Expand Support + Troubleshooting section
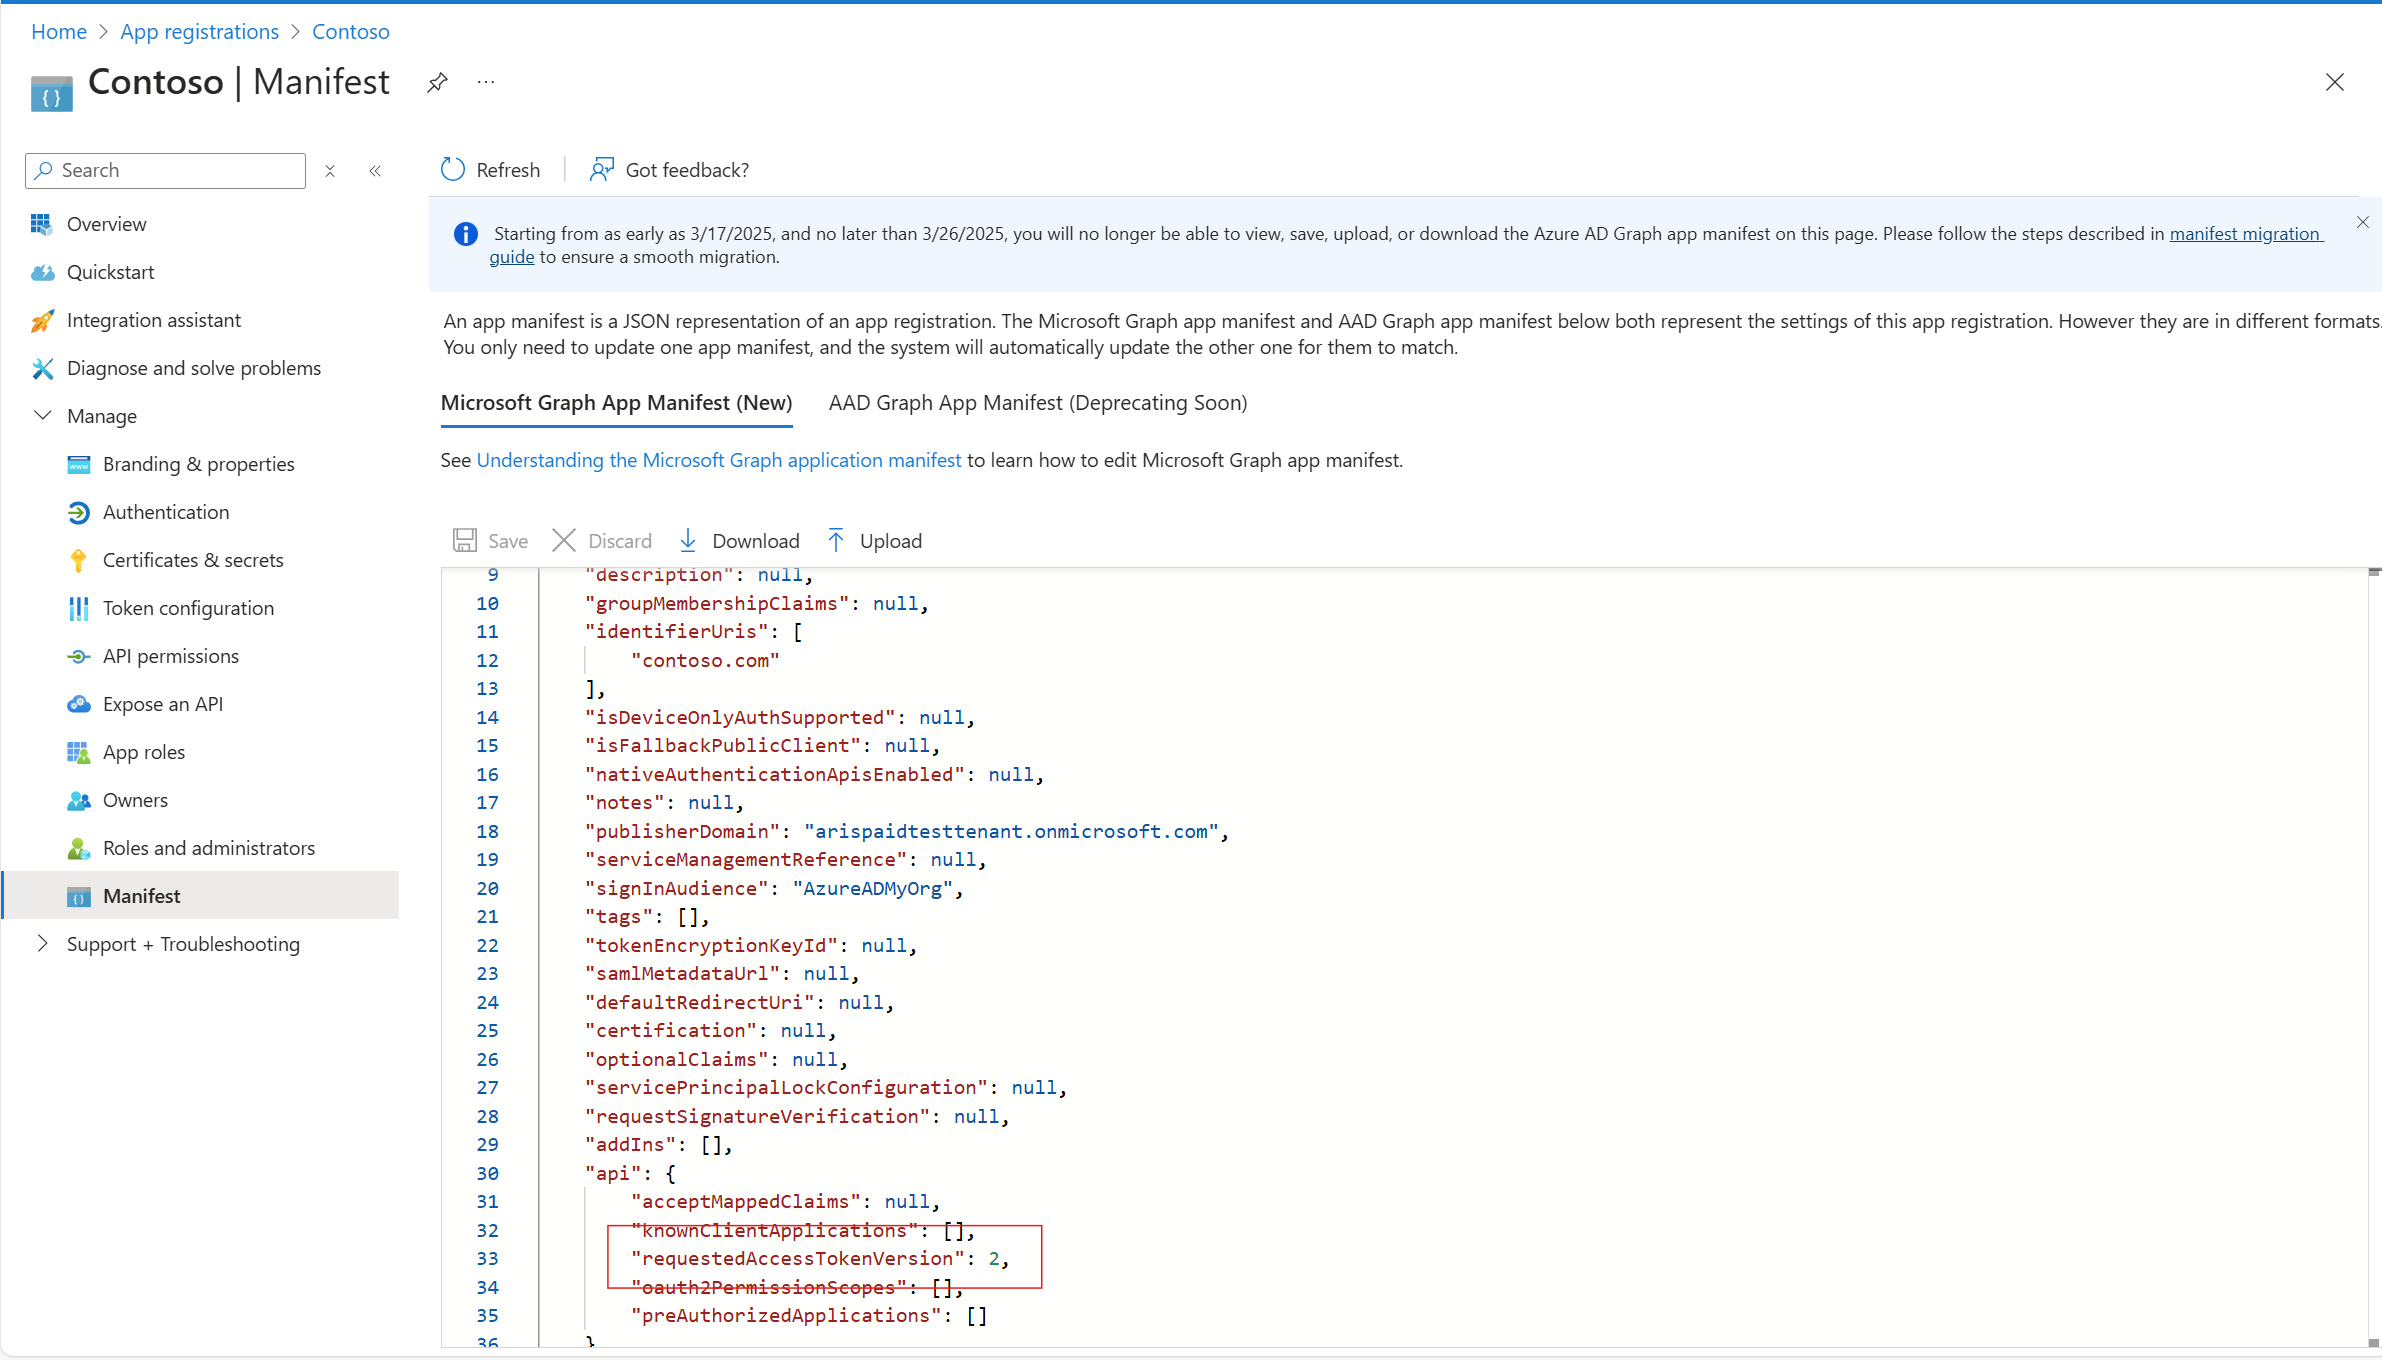 [43, 943]
